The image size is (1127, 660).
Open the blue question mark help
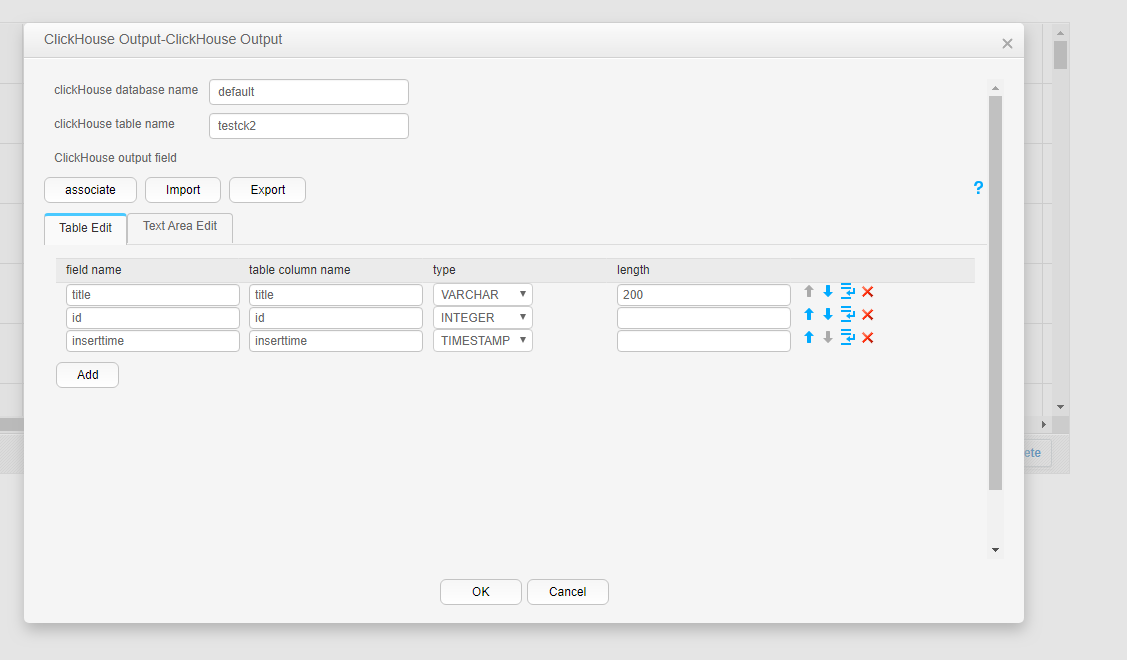[x=978, y=188]
